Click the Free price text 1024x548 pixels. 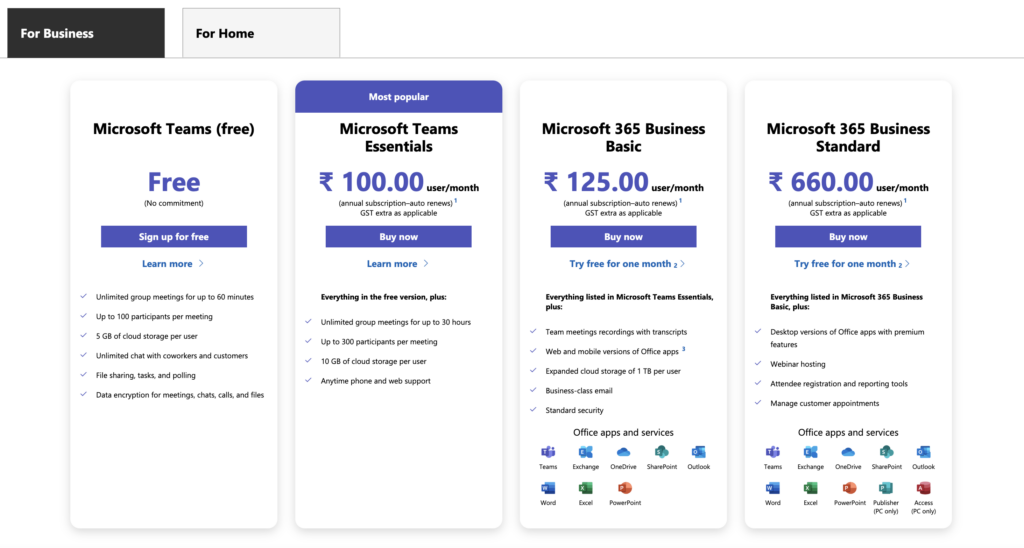click(174, 182)
